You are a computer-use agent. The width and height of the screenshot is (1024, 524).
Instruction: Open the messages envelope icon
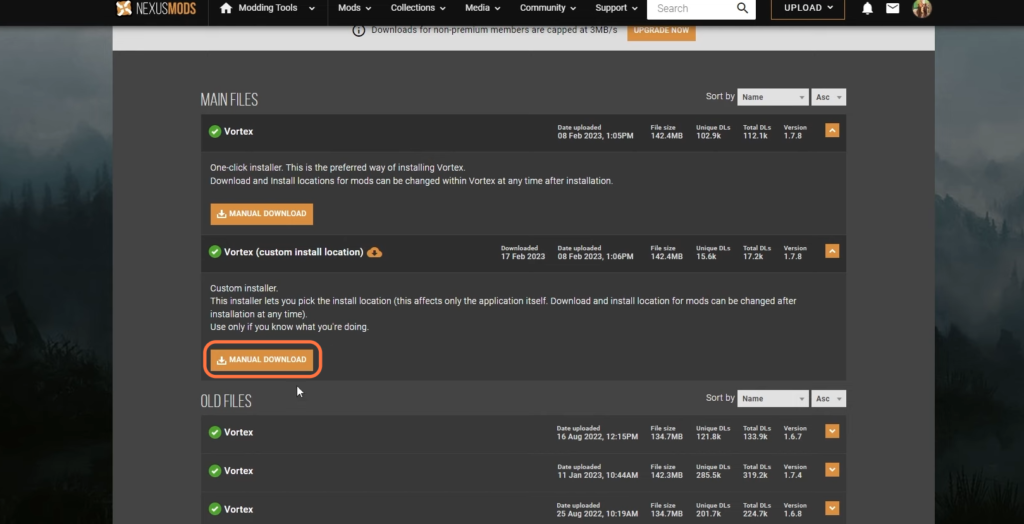click(x=892, y=8)
